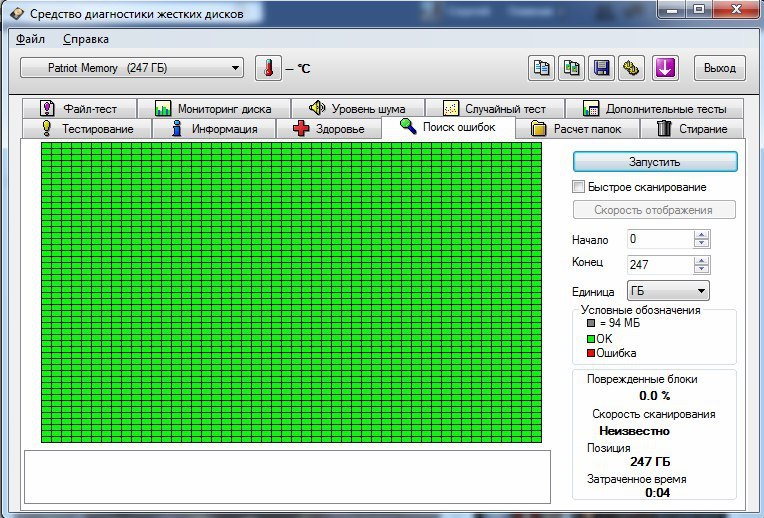The image size is (764, 518).
Task: Open the Файл menu
Action: pyautogui.click(x=30, y=39)
